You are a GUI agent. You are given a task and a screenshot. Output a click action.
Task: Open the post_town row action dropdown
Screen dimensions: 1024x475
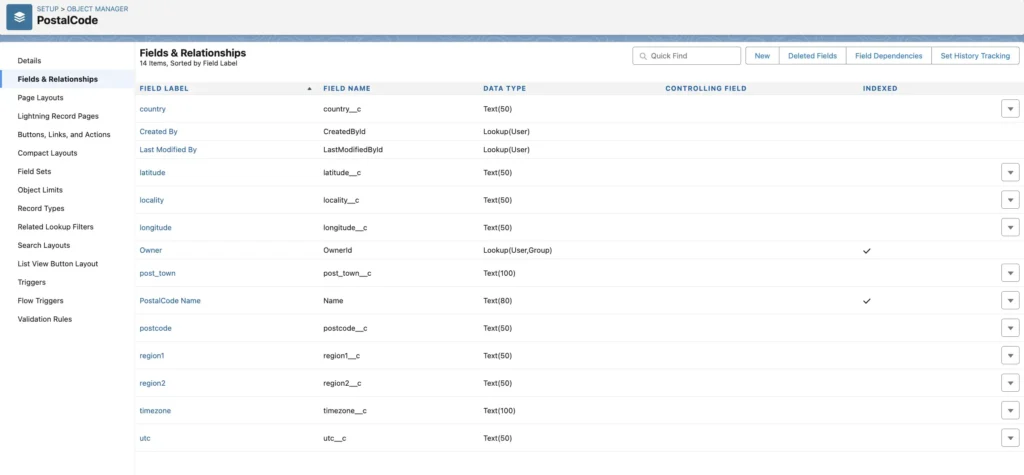1010,273
